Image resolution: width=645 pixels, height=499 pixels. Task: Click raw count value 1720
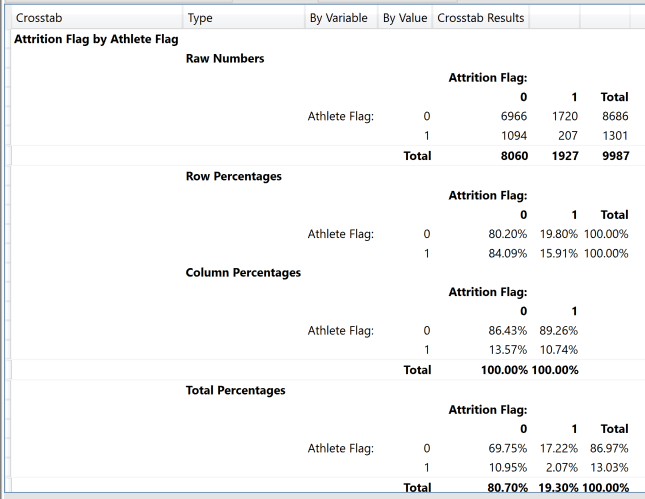564,116
